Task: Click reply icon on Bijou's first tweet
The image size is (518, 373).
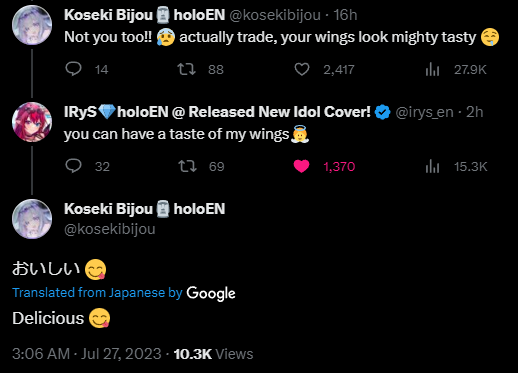Action: click(x=73, y=69)
